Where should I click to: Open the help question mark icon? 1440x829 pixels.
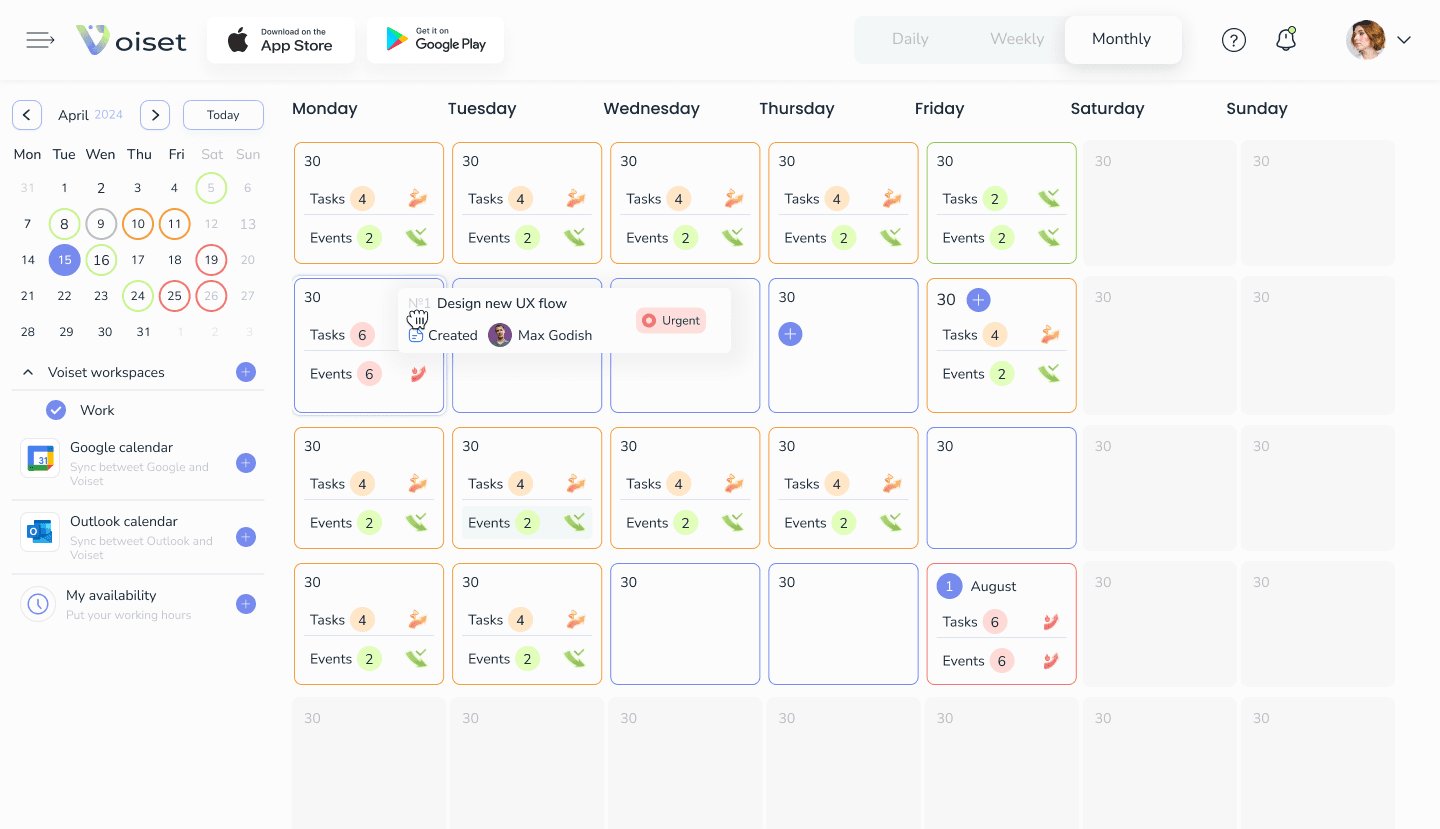[1234, 39]
